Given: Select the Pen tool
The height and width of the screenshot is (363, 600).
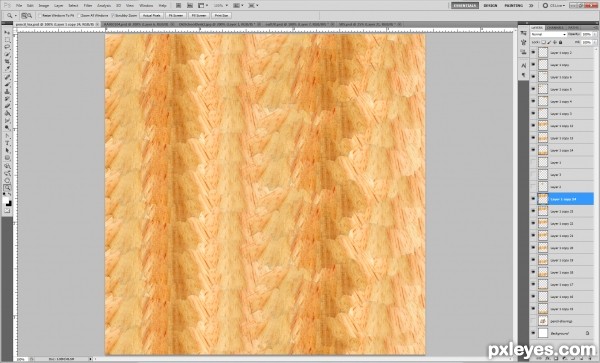Looking at the screenshot, I should click(x=7, y=137).
